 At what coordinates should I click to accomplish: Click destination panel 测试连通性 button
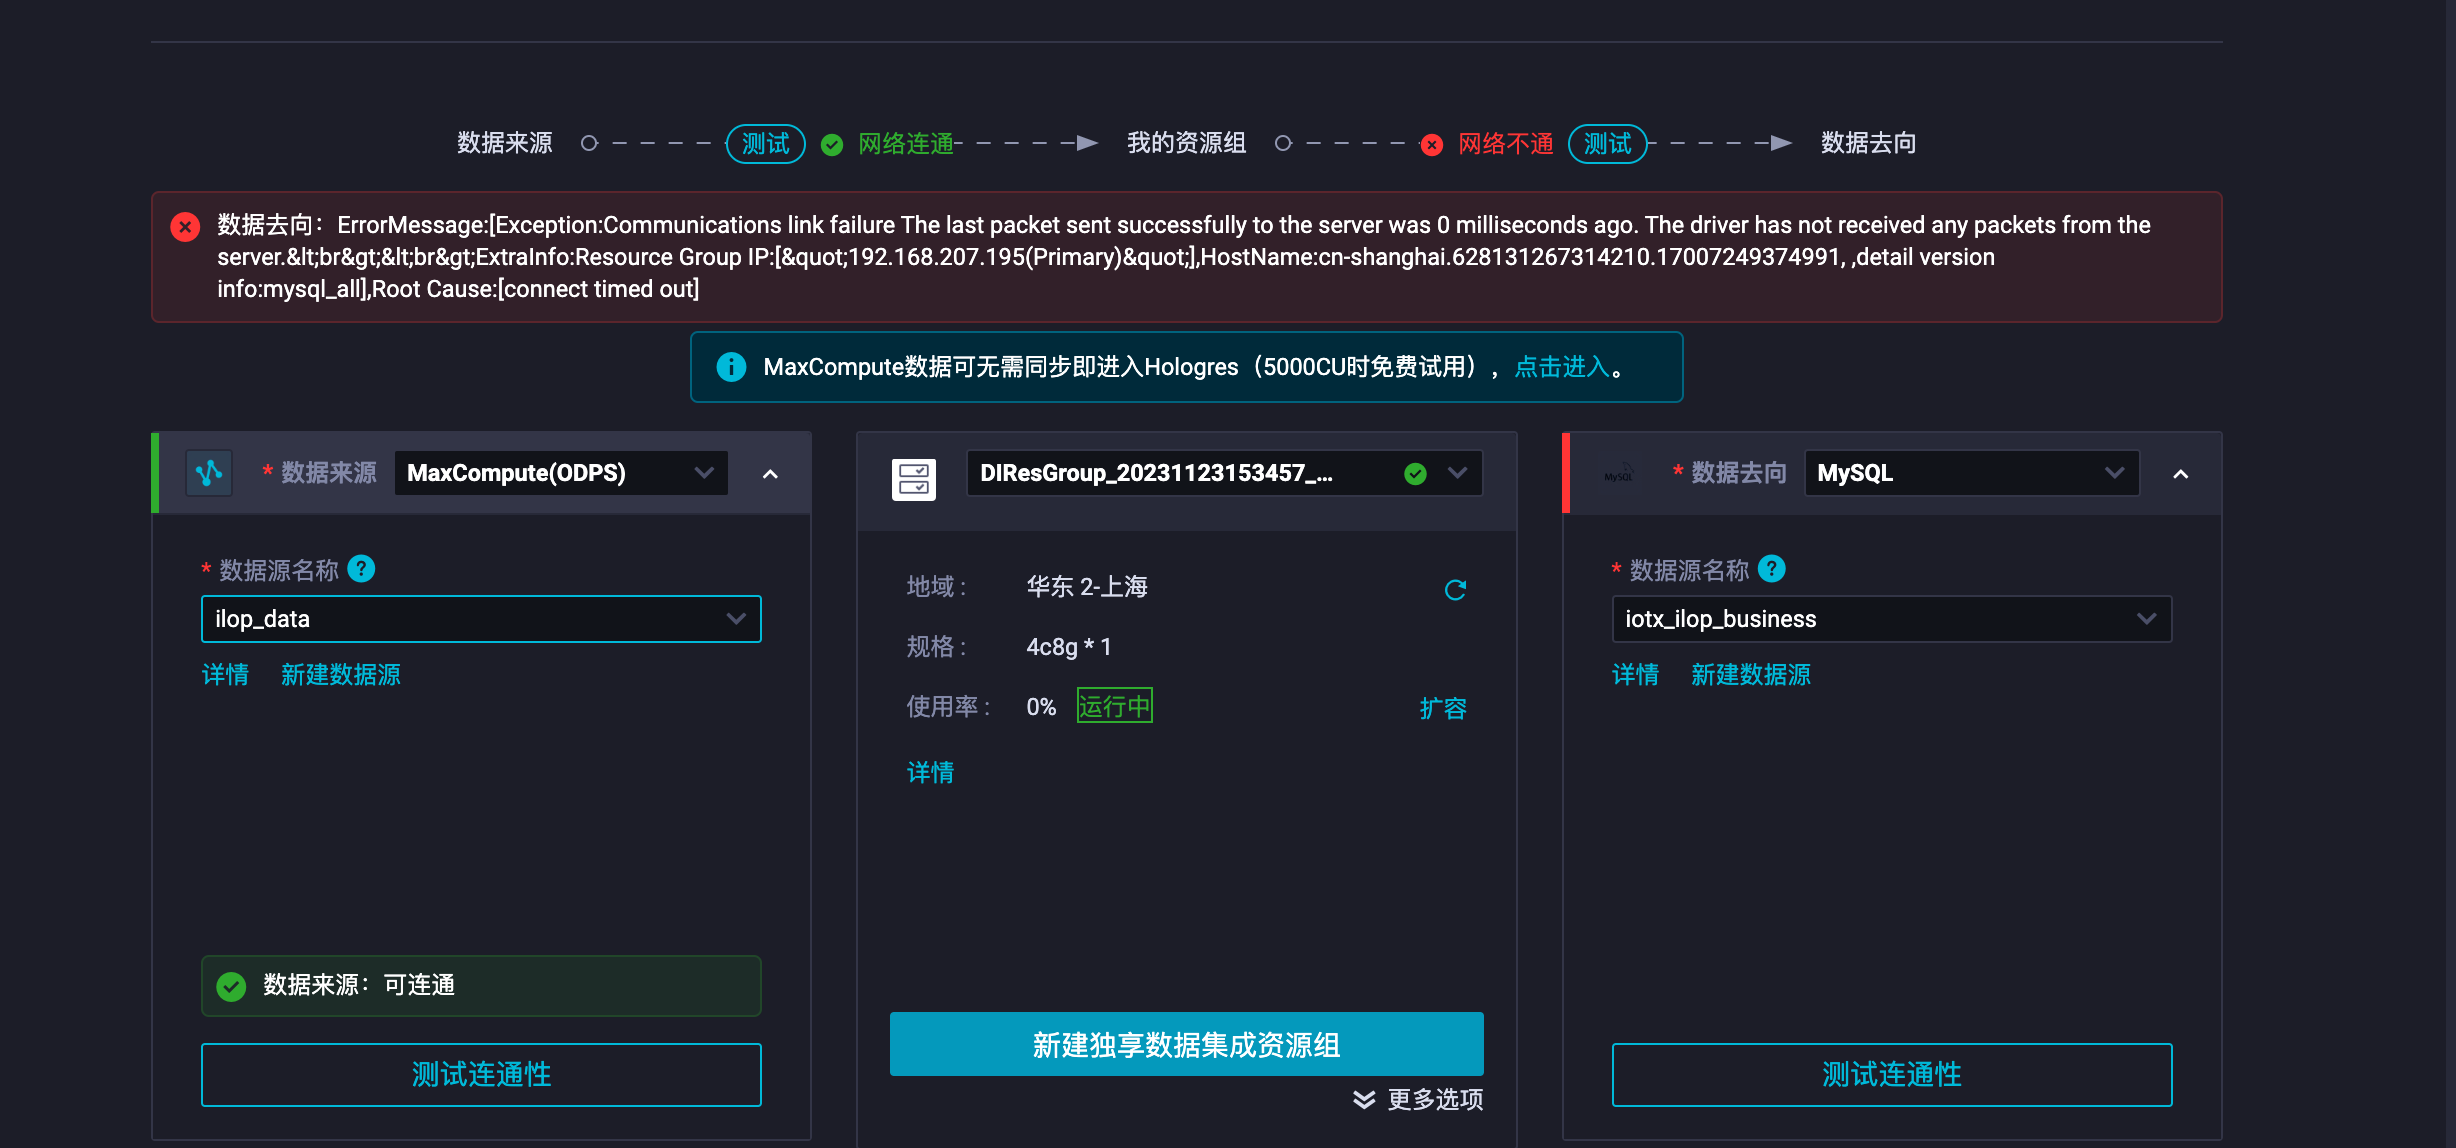coord(1891,1075)
